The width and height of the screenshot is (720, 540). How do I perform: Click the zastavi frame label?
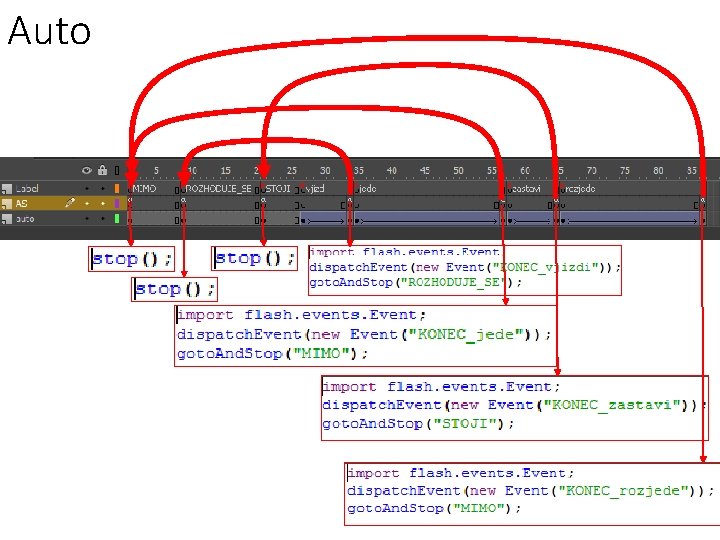525,189
